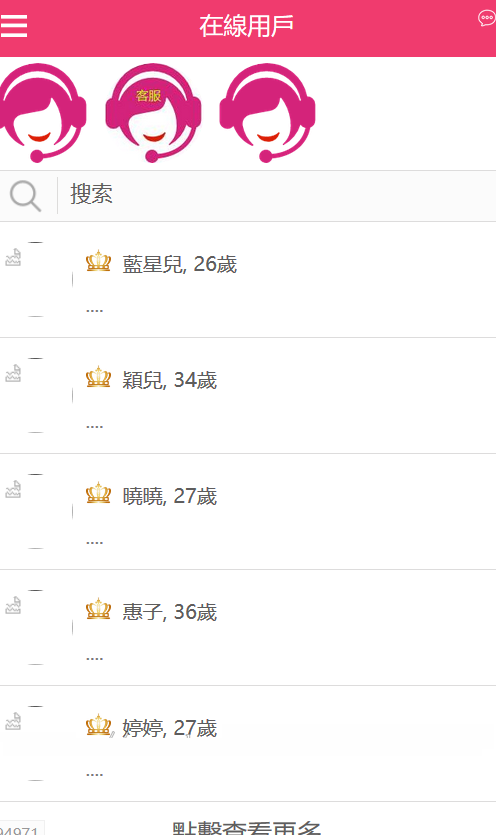Tap the 客服 labeled headset avatar

tap(153, 113)
